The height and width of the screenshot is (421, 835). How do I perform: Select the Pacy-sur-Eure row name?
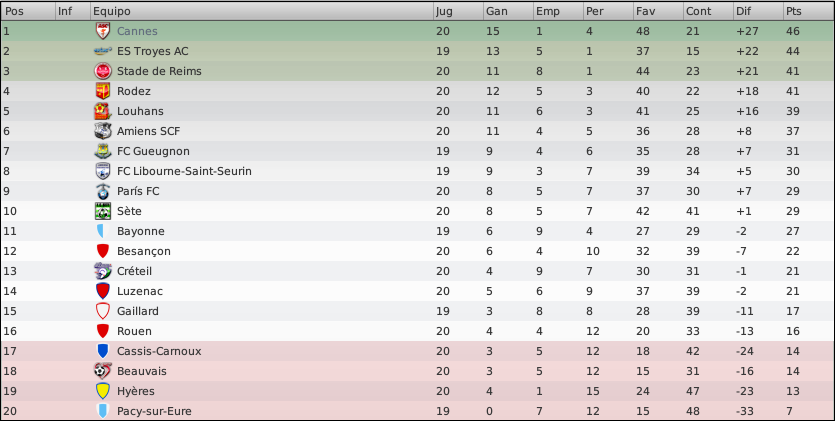pyautogui.click(x=154, y=411)
